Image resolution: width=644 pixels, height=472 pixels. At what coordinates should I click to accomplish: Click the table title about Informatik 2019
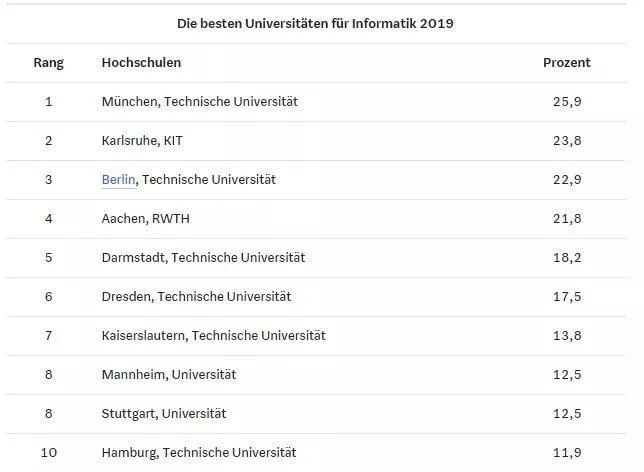point(315,23)
